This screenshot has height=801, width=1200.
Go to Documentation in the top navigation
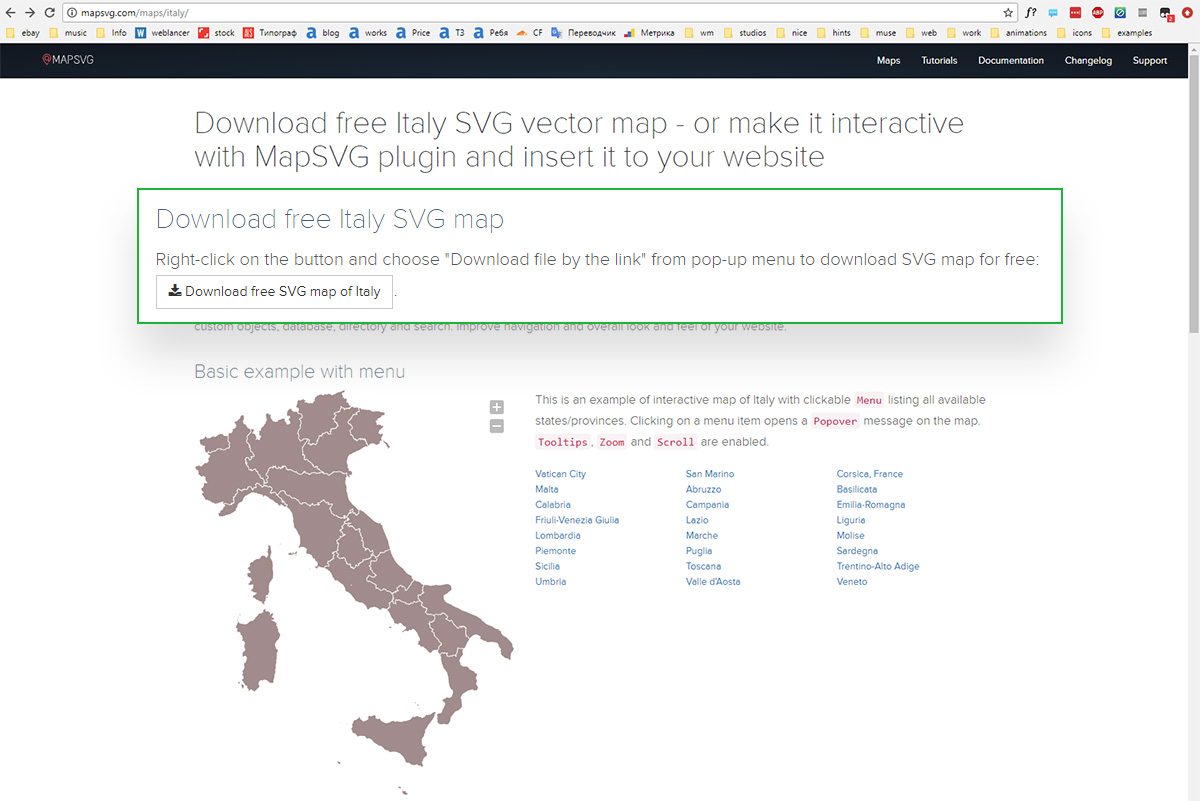(x=1010, y=60)
